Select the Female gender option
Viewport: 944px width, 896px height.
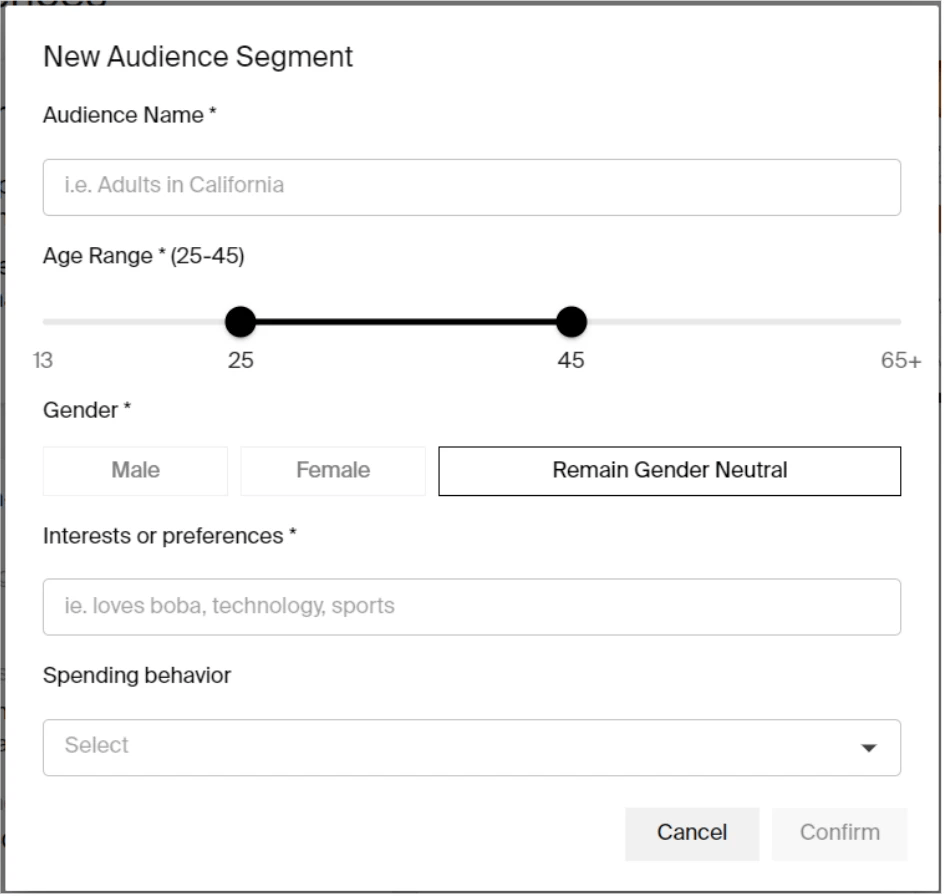[x=333, y=470]
